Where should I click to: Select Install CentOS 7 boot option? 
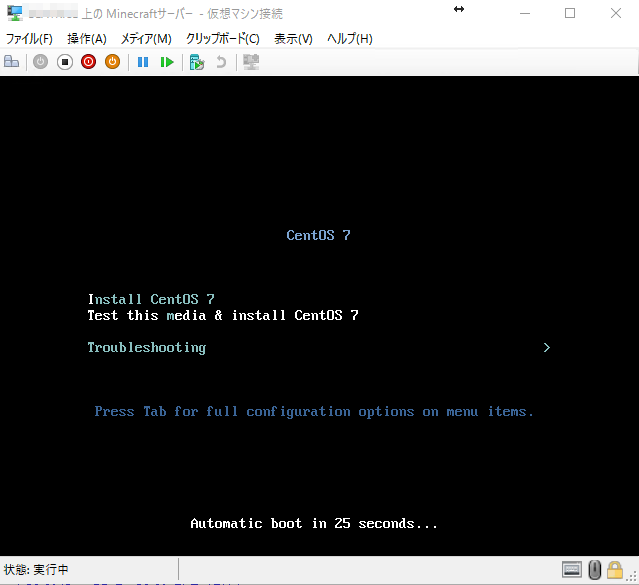(x=151, y=299)
